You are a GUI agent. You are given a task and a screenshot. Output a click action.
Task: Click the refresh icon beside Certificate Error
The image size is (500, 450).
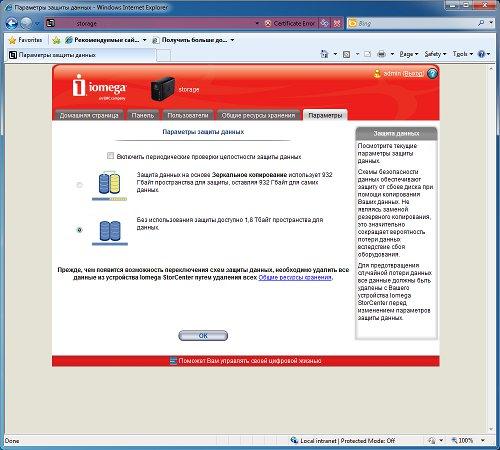[x=324, y=23]
